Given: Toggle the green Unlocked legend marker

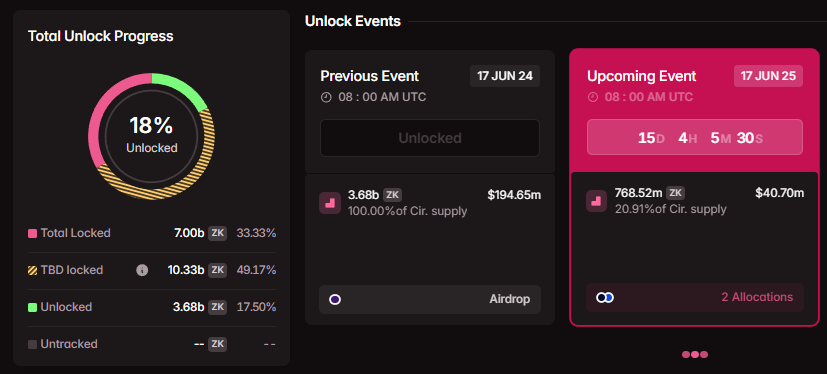Looking at the screenshot, I should [x=32, y=307].
